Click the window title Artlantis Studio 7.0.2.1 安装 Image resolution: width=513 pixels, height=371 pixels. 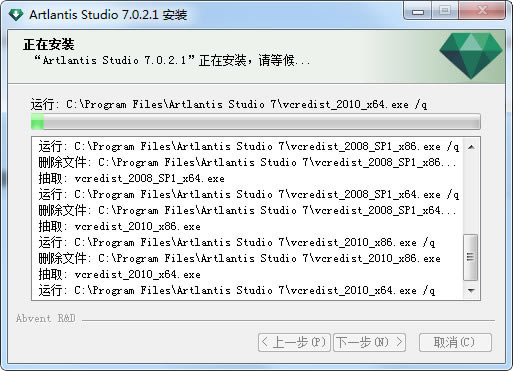click(108, 15)
